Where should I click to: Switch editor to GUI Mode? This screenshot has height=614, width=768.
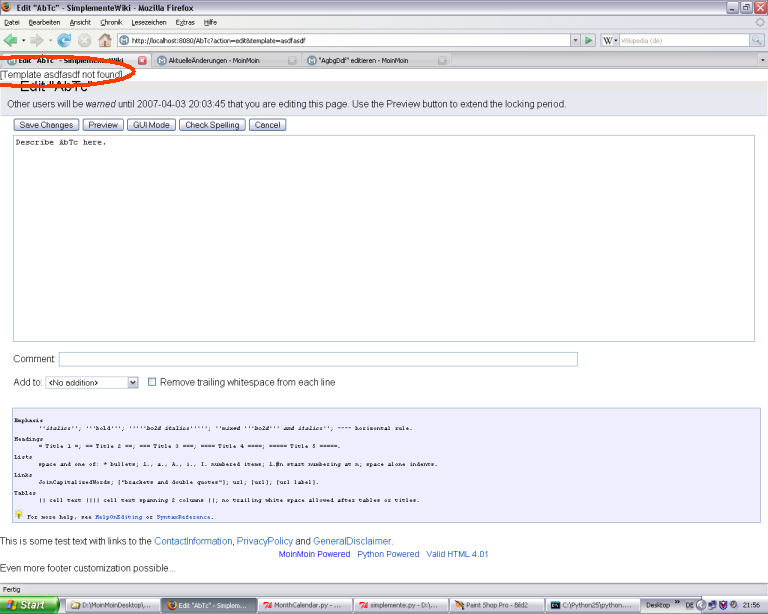[152, 125]
